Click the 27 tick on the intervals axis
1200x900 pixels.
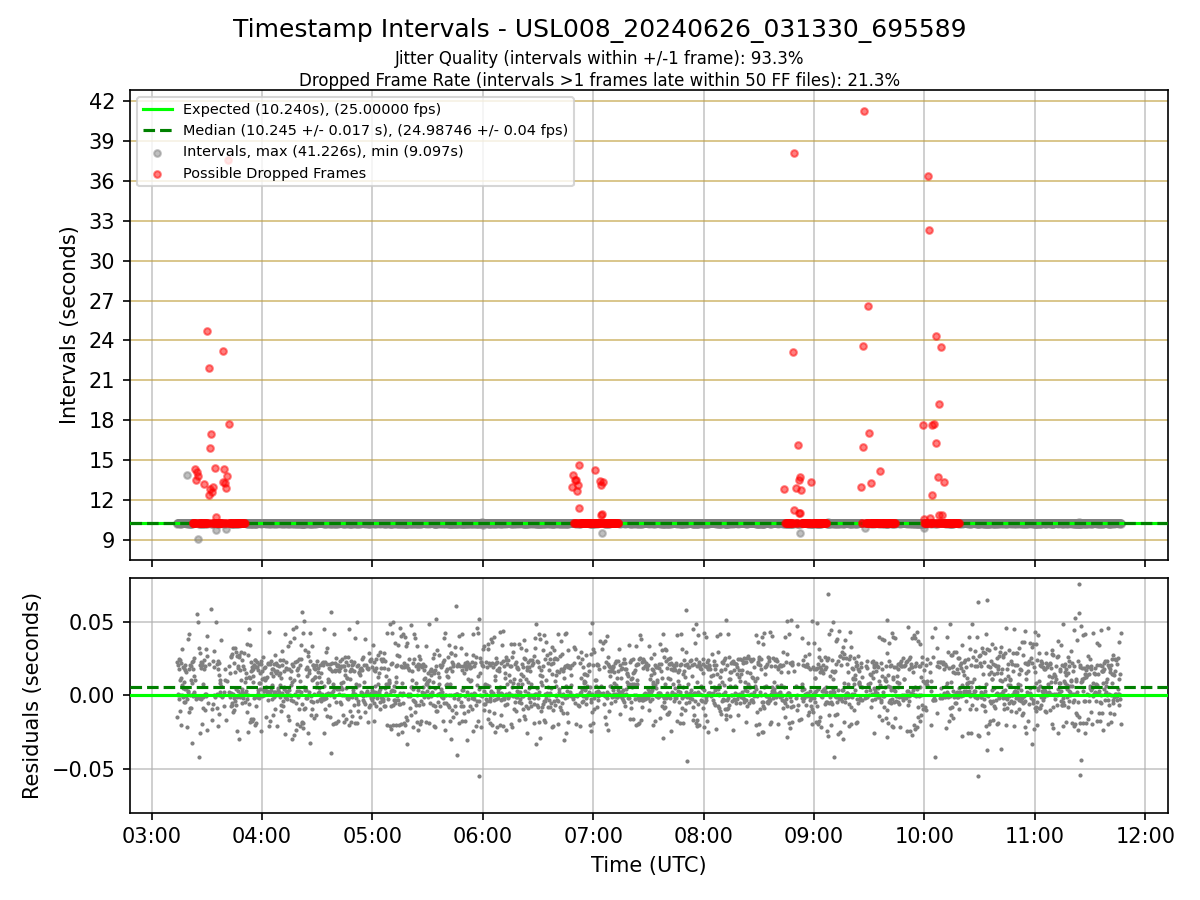(102, 301)
